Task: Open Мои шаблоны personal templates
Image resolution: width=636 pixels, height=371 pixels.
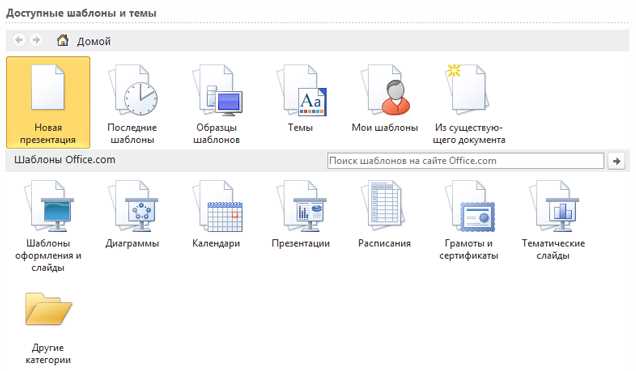Action: coord(385,99)
